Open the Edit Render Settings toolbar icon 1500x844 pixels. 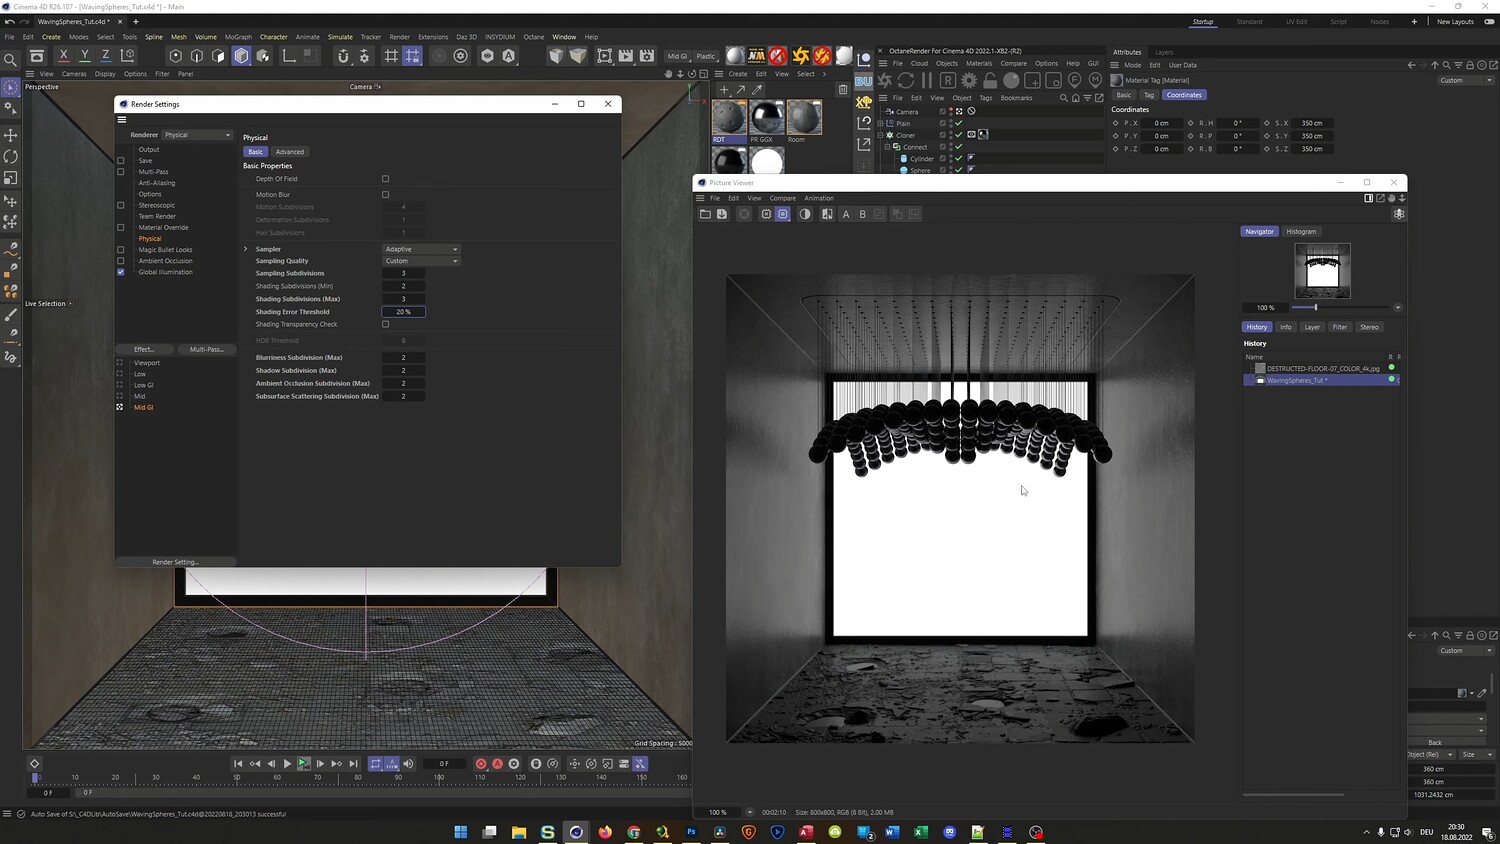(647, 56)
